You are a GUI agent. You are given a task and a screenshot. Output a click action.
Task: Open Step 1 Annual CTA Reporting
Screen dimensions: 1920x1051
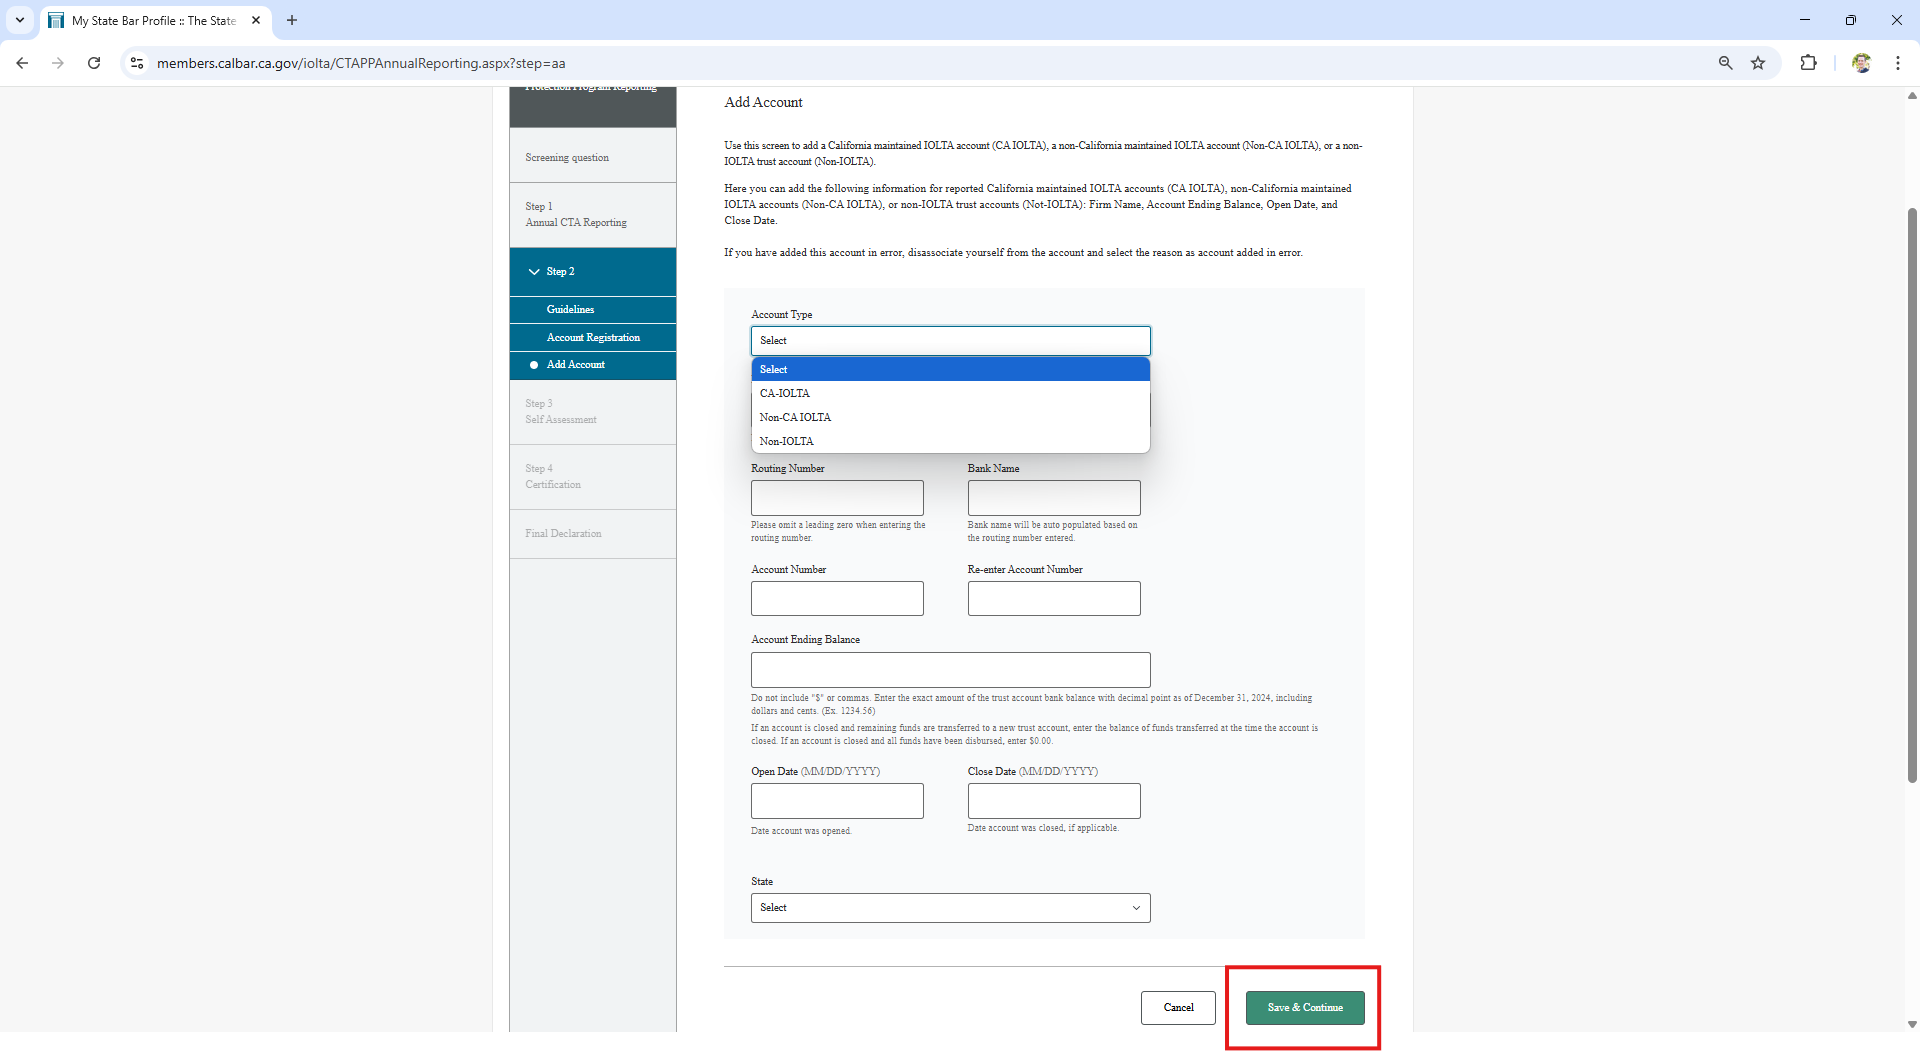(x=593, y=215)
